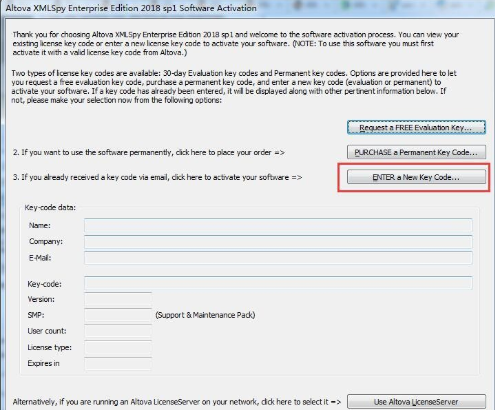Click the step 2 place your order text
495x410 pixels.
click(x=148, y=152)
